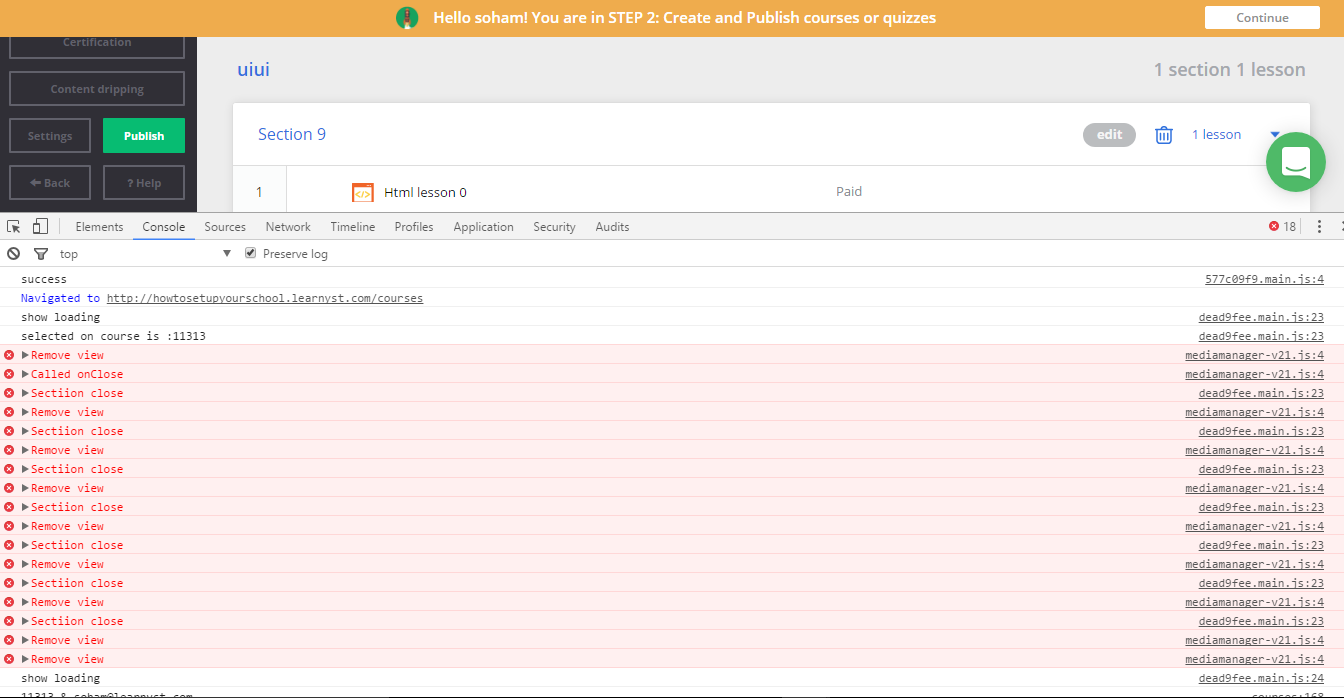
Task: Select the Console tab
Action: pyautogui.click(x=164, y=227)
